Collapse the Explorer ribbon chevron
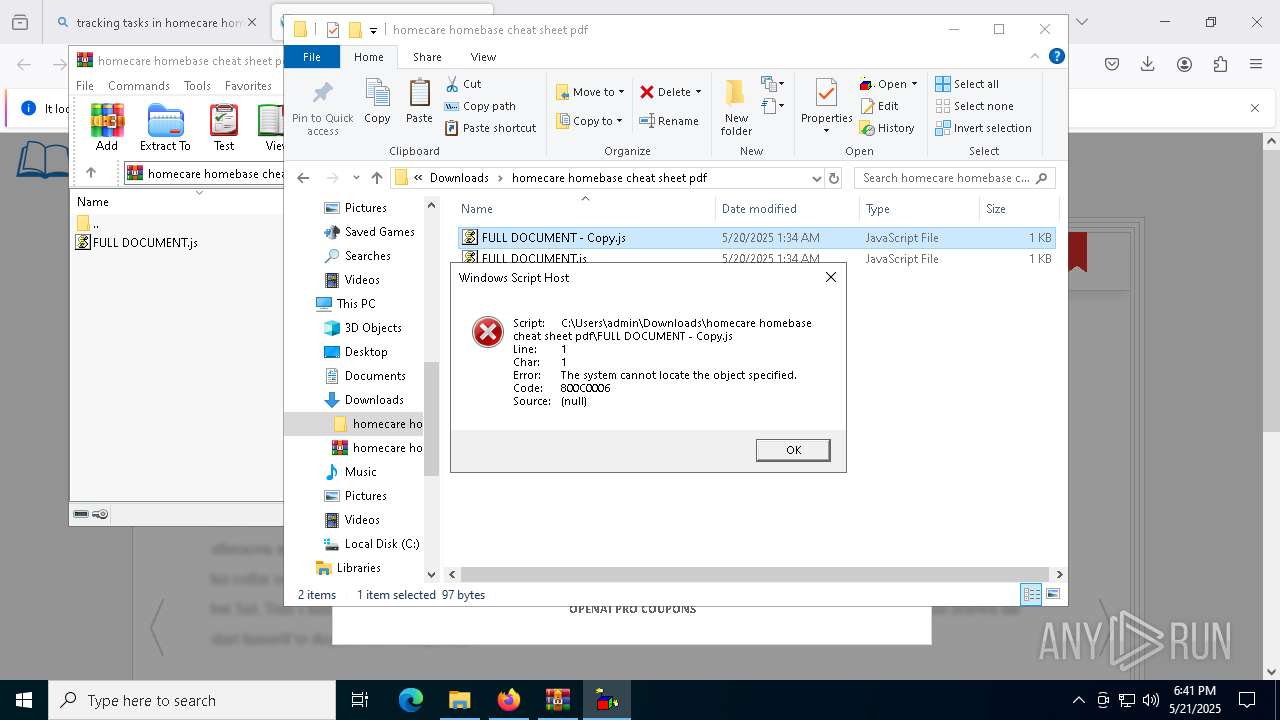Image resolution: width=1280 pixels, height=720 pixels. pyautogui.click(x=1035, y=57)
